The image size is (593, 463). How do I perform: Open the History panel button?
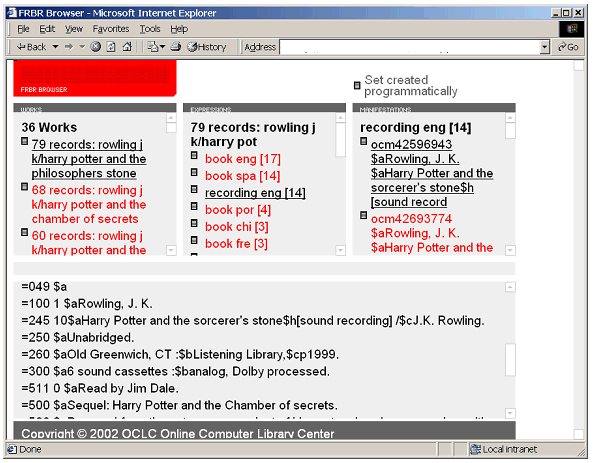(x=207, y=47)
